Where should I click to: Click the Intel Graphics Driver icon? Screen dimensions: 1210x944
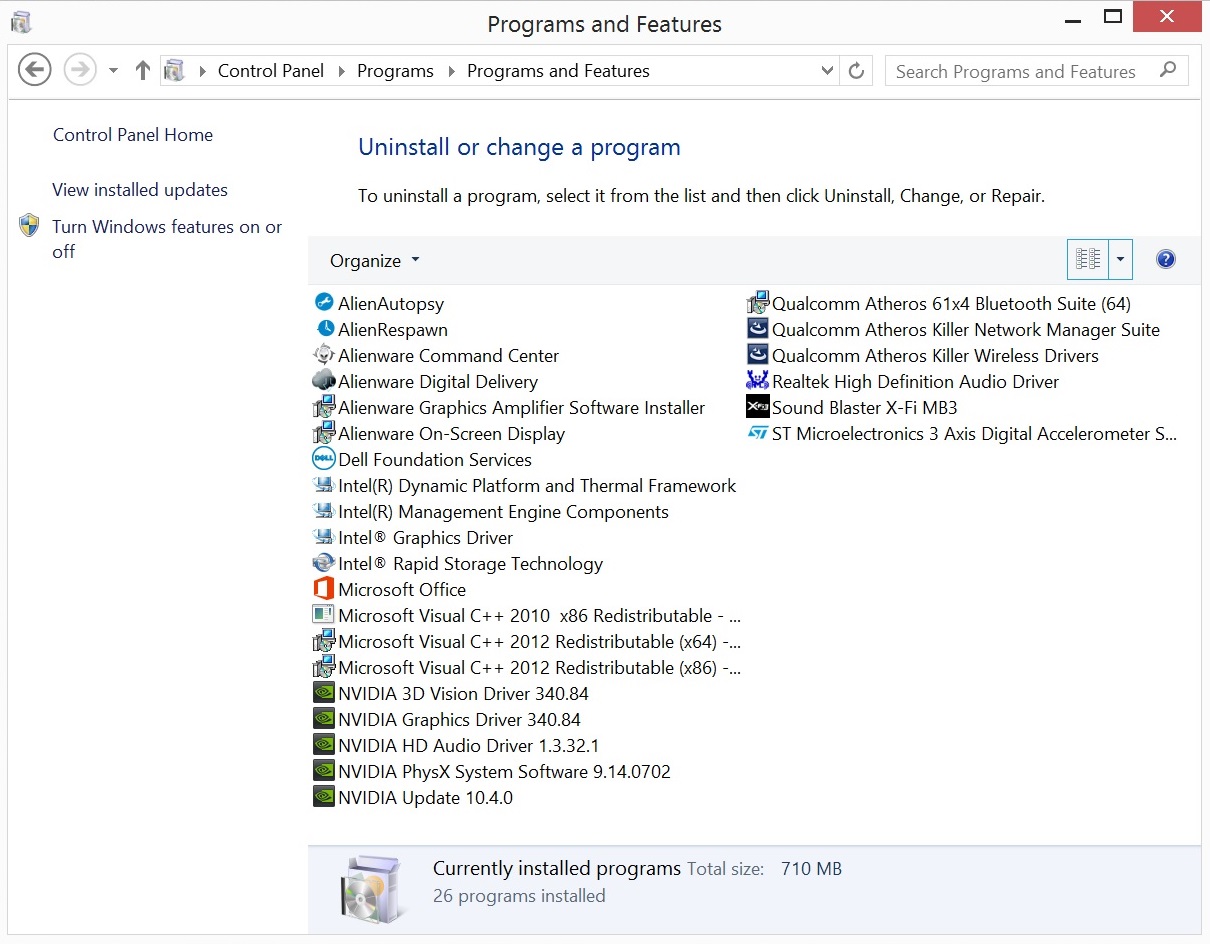323,537
